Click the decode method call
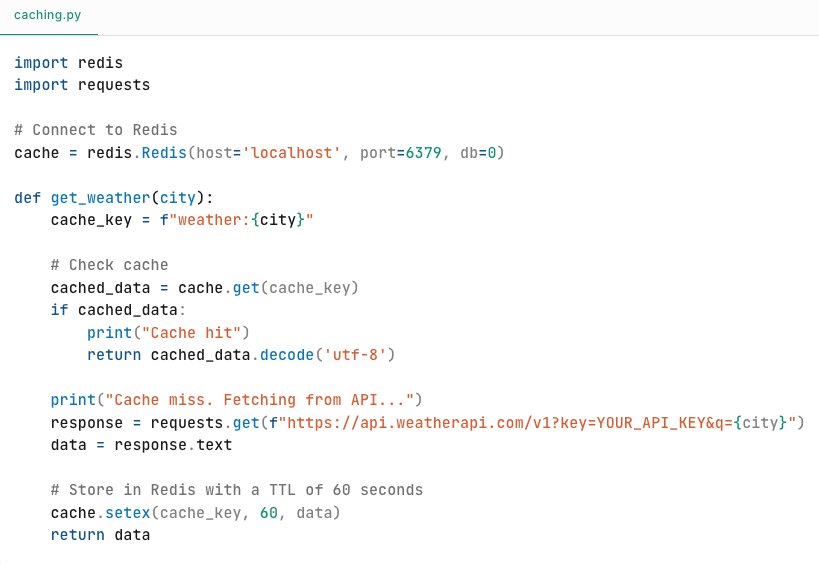Screen dimensions: 819x564 coord(286,355)
